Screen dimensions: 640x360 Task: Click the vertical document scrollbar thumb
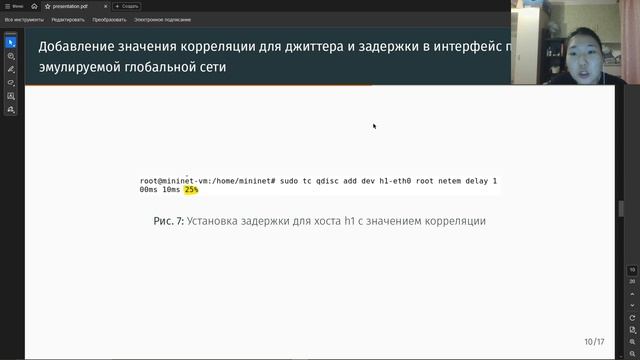621,209
